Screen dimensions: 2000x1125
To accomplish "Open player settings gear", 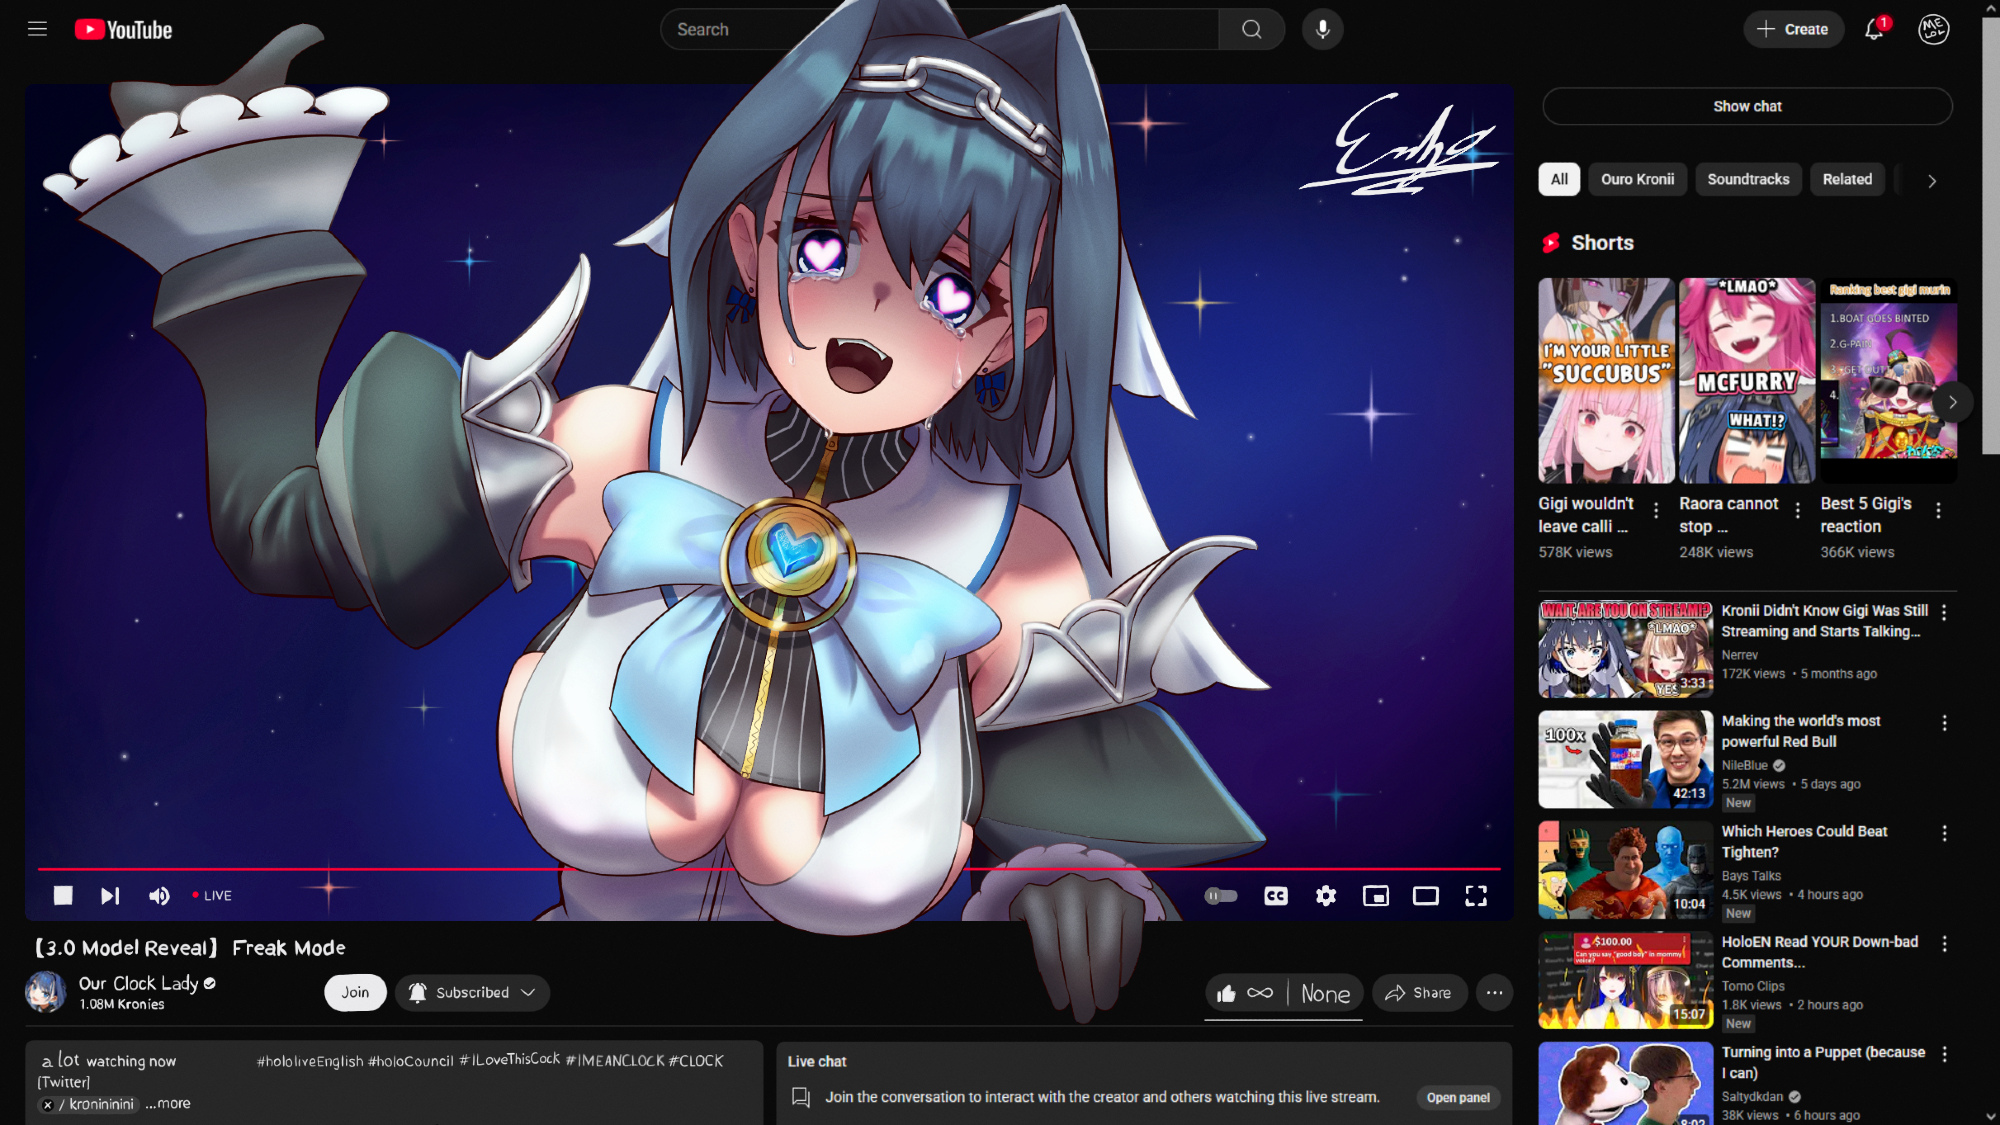I will (x=1326, y=896).
